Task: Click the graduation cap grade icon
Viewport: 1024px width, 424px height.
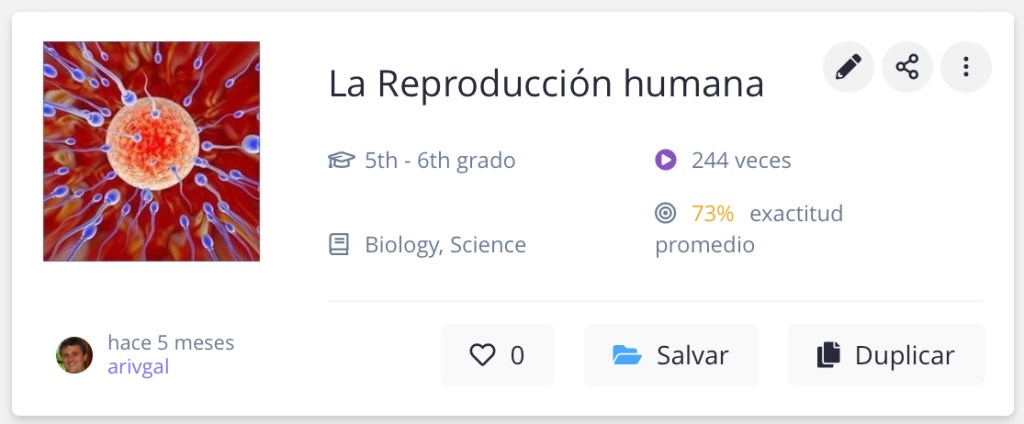Action: click(x=341, y=160)
